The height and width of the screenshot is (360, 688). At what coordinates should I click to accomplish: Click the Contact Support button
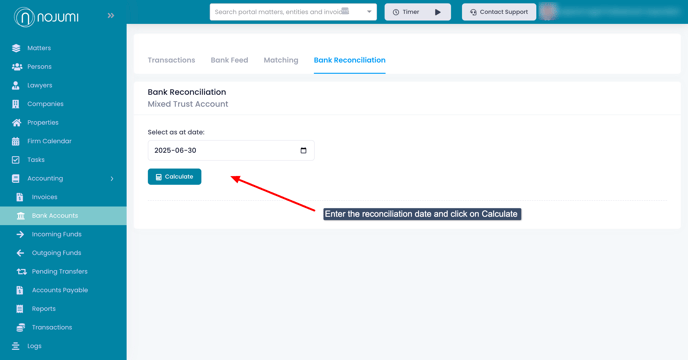click(x=499, y=12)
